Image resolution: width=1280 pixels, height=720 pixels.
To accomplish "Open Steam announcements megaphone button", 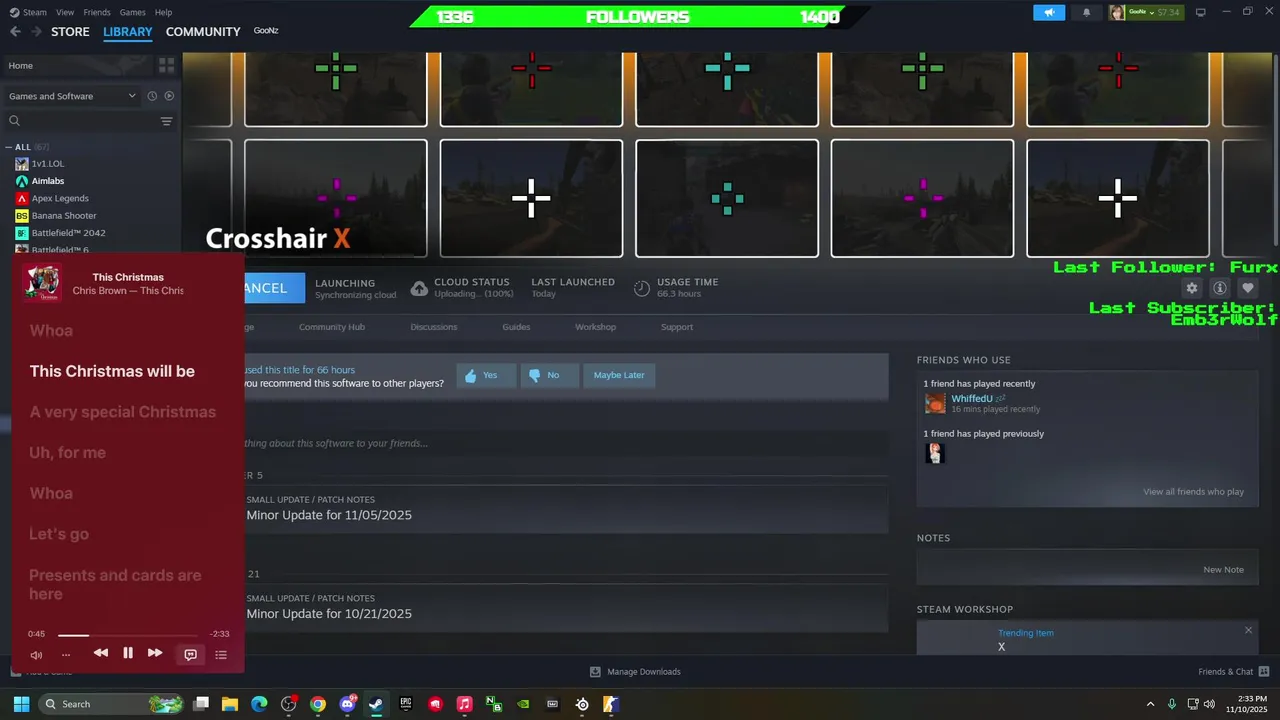I will tap(1049, 13).
